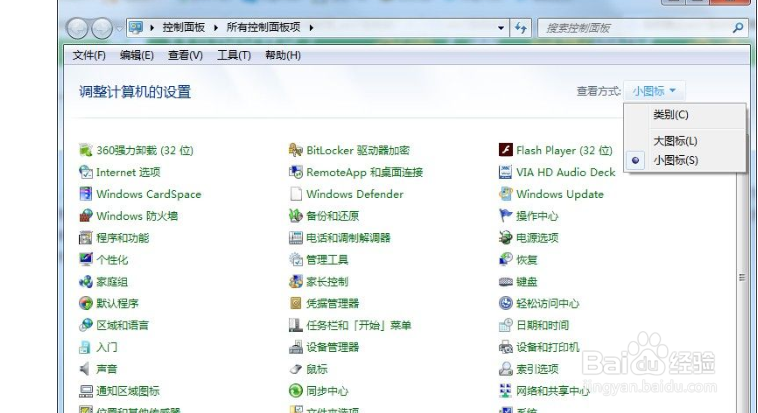Open the 电话和调制解调器 icon
The image size is (758, 413).
(295, 237)
